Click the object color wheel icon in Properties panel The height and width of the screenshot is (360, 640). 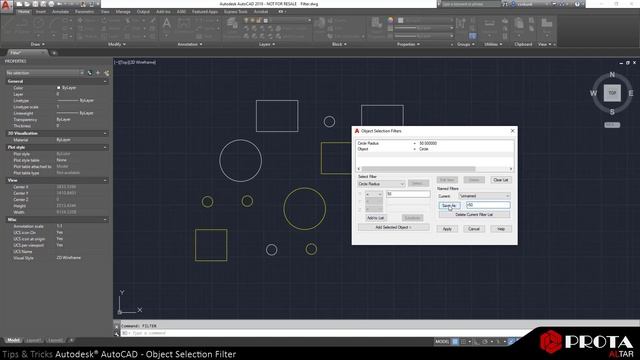(x=391, y=20)
